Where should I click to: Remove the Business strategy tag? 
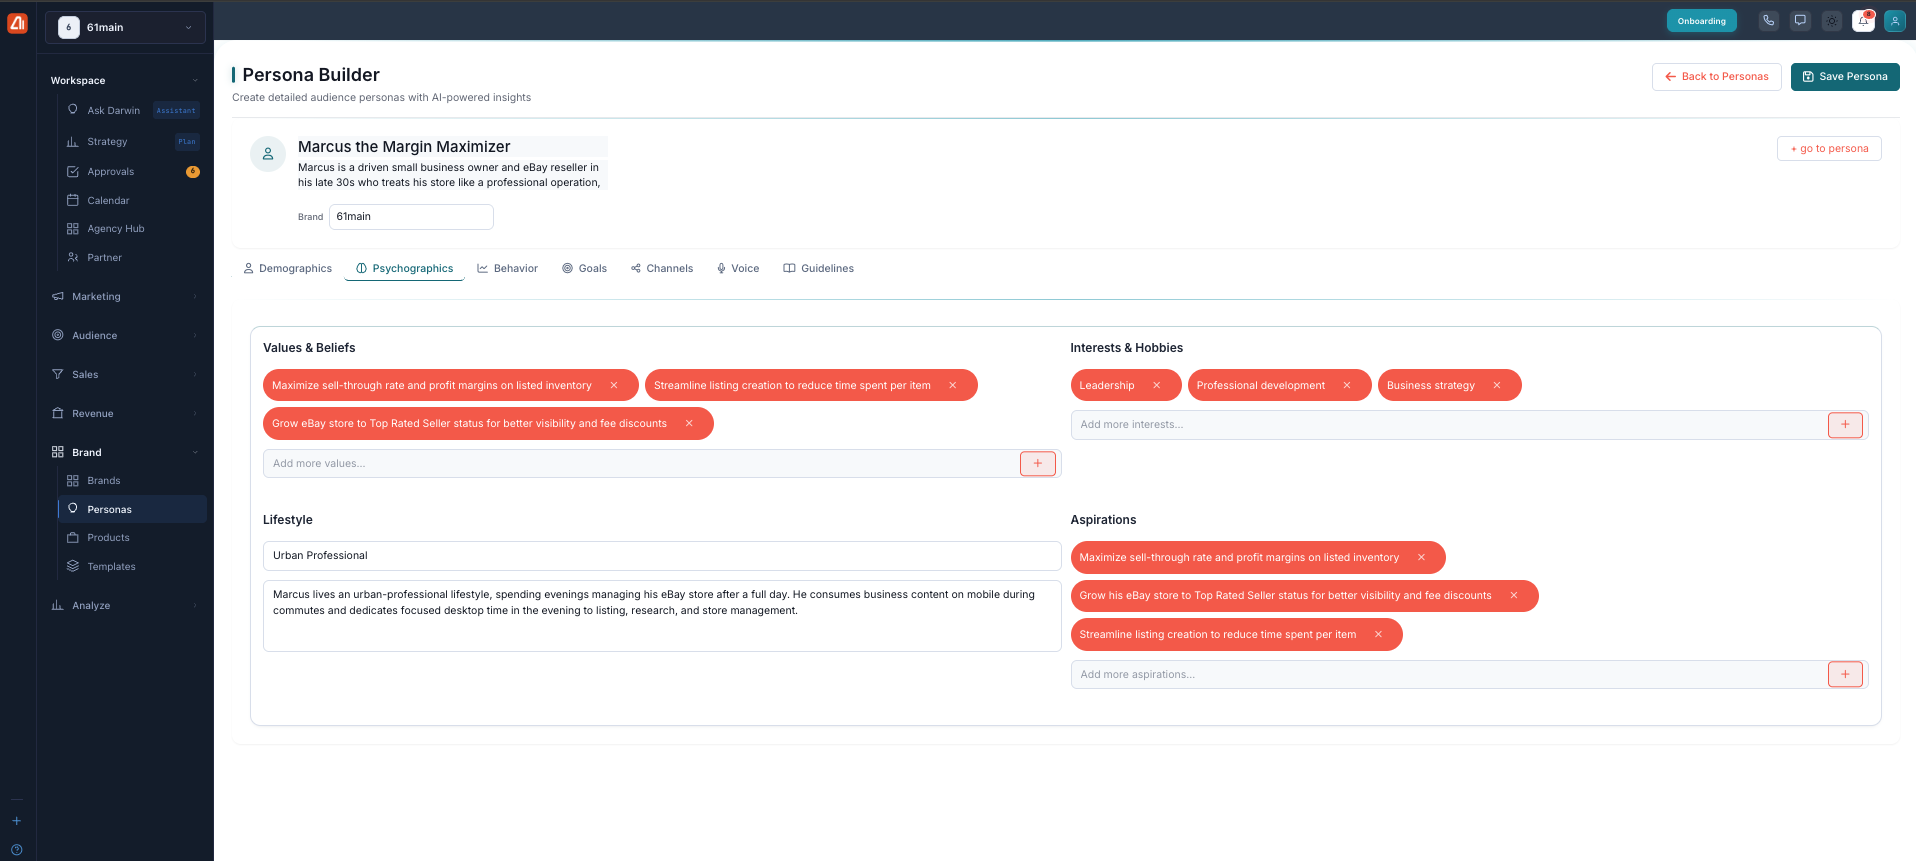(x=1497, y=386)
